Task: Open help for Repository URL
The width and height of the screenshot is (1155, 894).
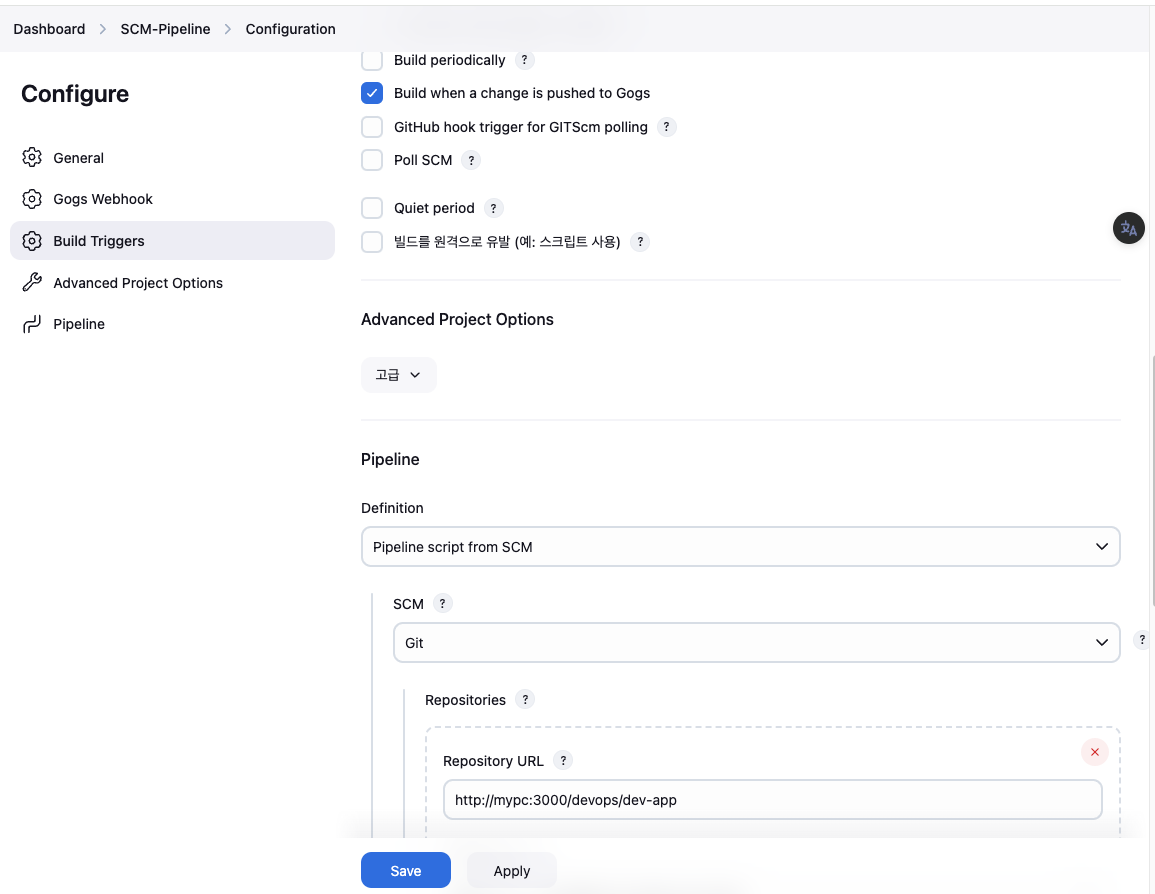Action: click(563, 761)
